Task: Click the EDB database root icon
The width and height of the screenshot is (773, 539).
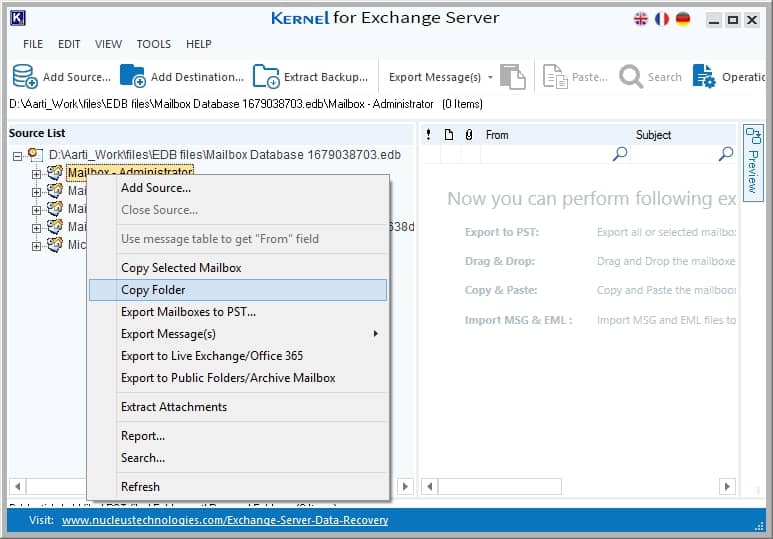Action: 35,155
